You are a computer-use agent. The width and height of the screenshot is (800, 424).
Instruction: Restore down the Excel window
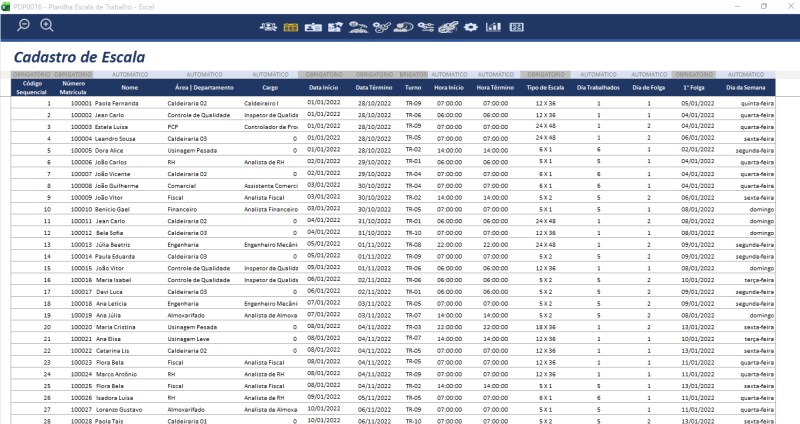[x=764, y=6]
